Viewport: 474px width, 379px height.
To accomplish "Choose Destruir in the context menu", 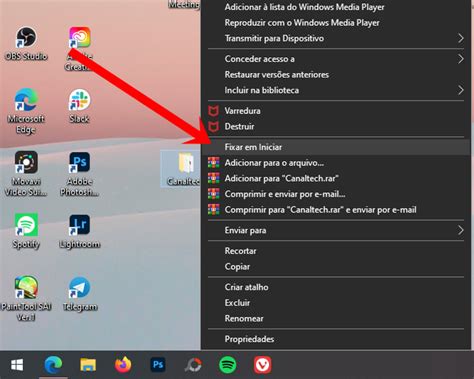I will point(336,127).
